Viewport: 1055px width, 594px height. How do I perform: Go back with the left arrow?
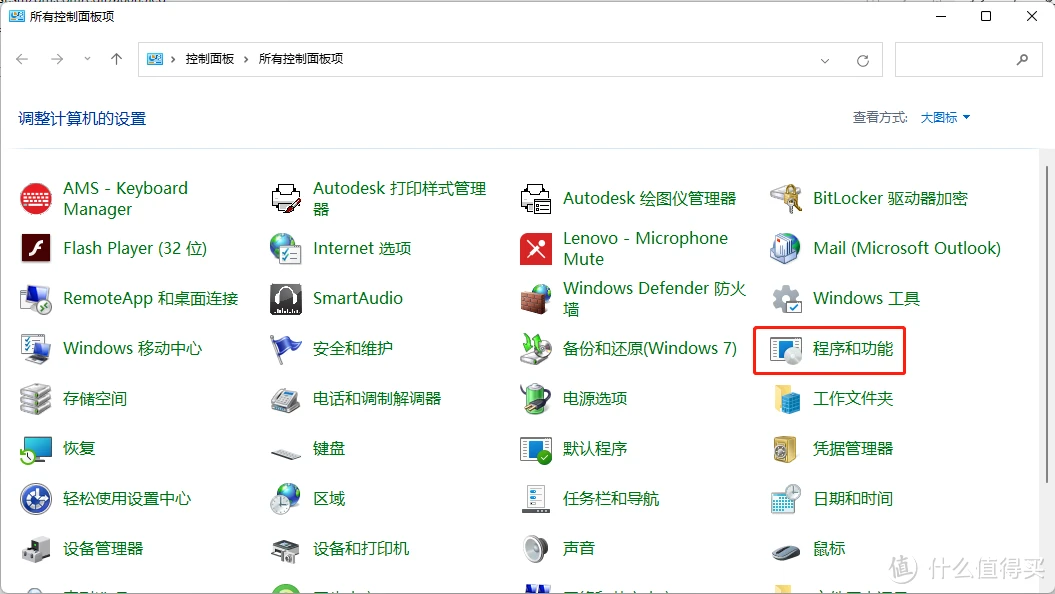coord(22,59)
